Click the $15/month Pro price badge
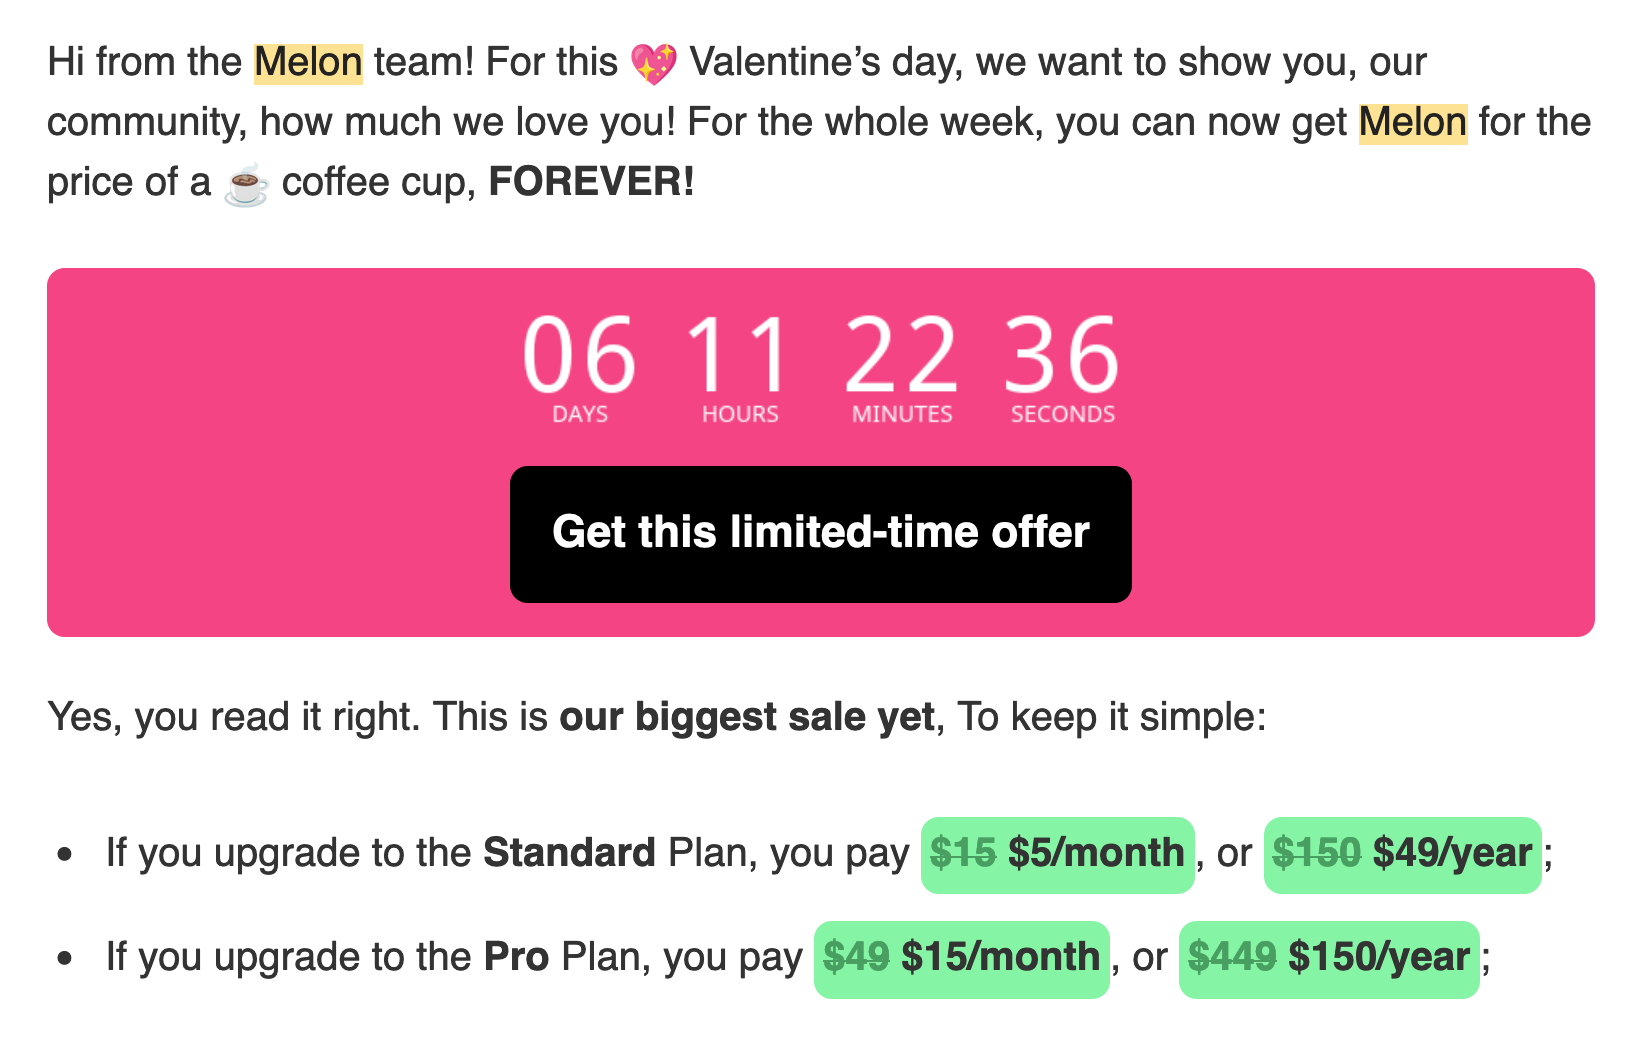The height and width of the screenshot is (1038, 1650). pyautogui.click(x=962, y=959)
